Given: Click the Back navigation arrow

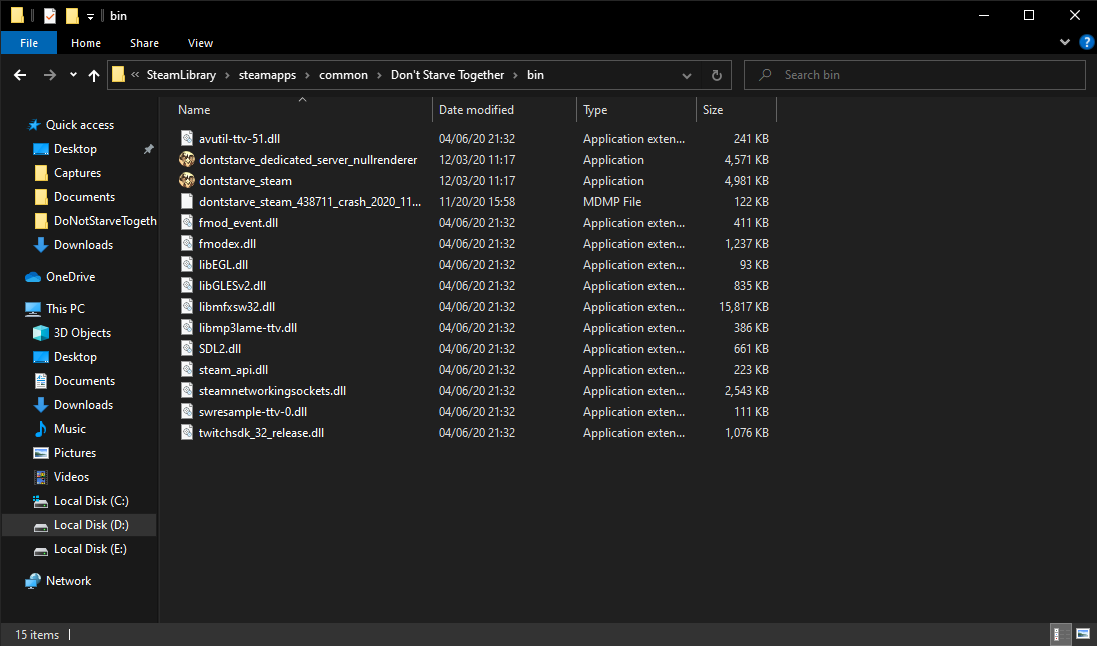Looking at the screenshot, I should [20, 75].
